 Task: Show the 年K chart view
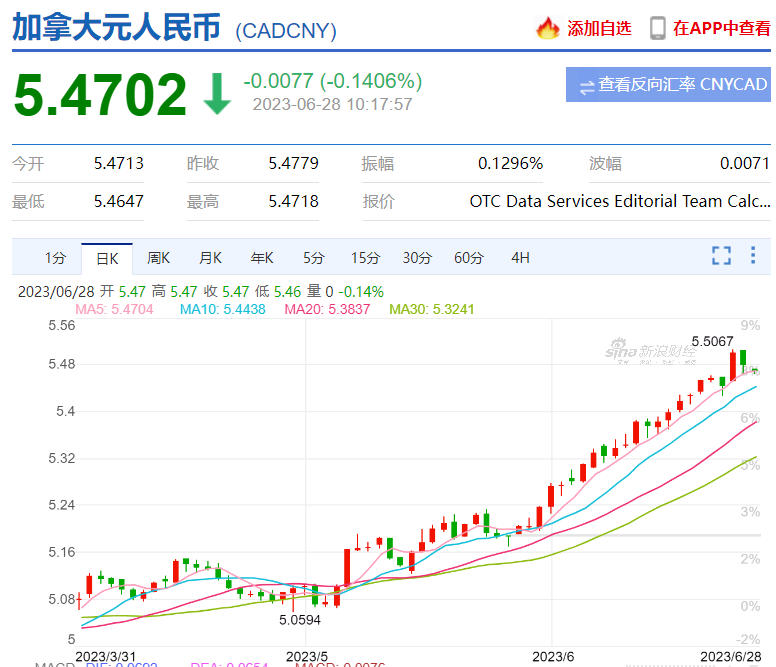click(262, 258)
